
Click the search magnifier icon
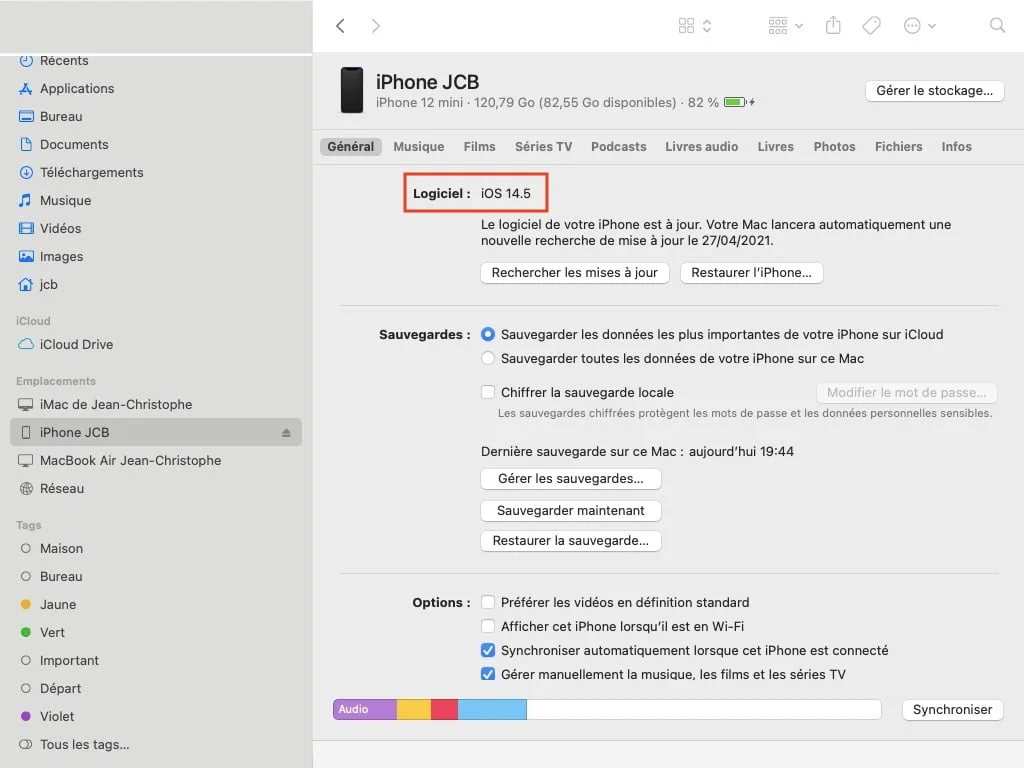(997, 25)
